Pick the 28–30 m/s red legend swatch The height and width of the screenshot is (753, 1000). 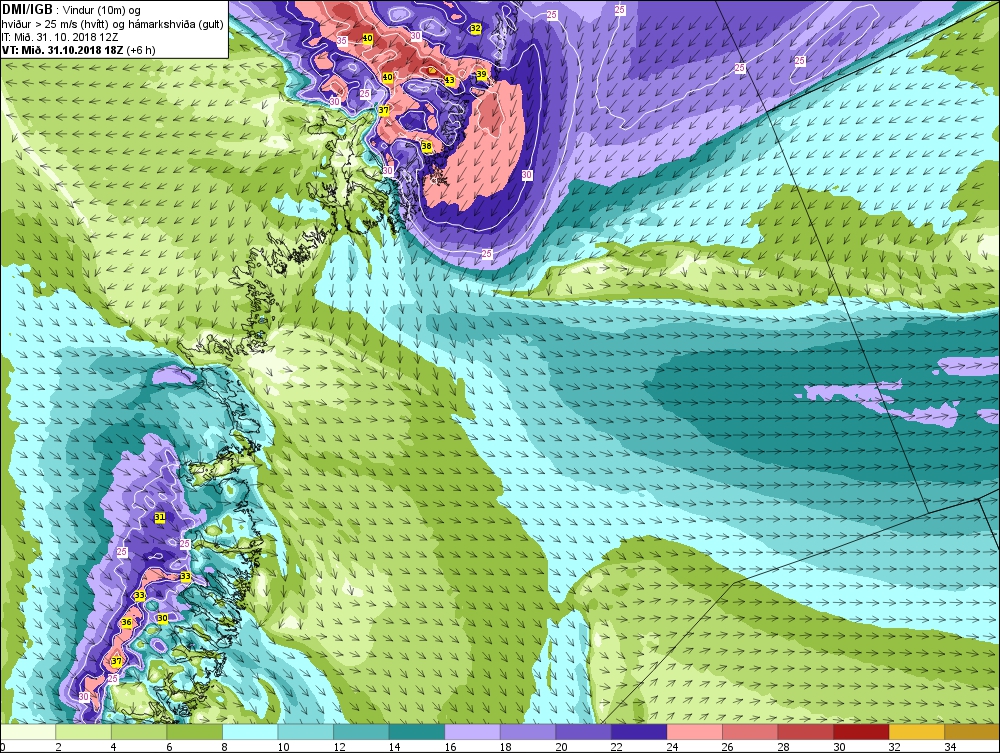pyautogui.click(x=805, y=731)
